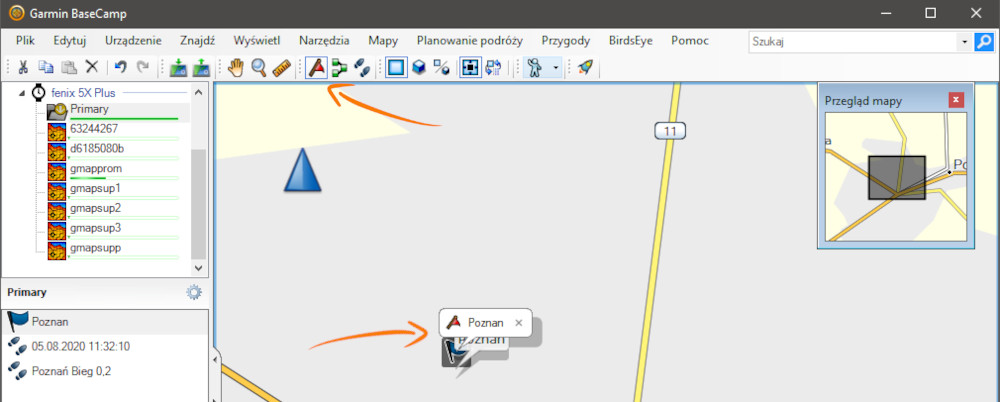The image size is (1000, 402).
Task: Switch to the 3D cube map view
Action: 419,68
